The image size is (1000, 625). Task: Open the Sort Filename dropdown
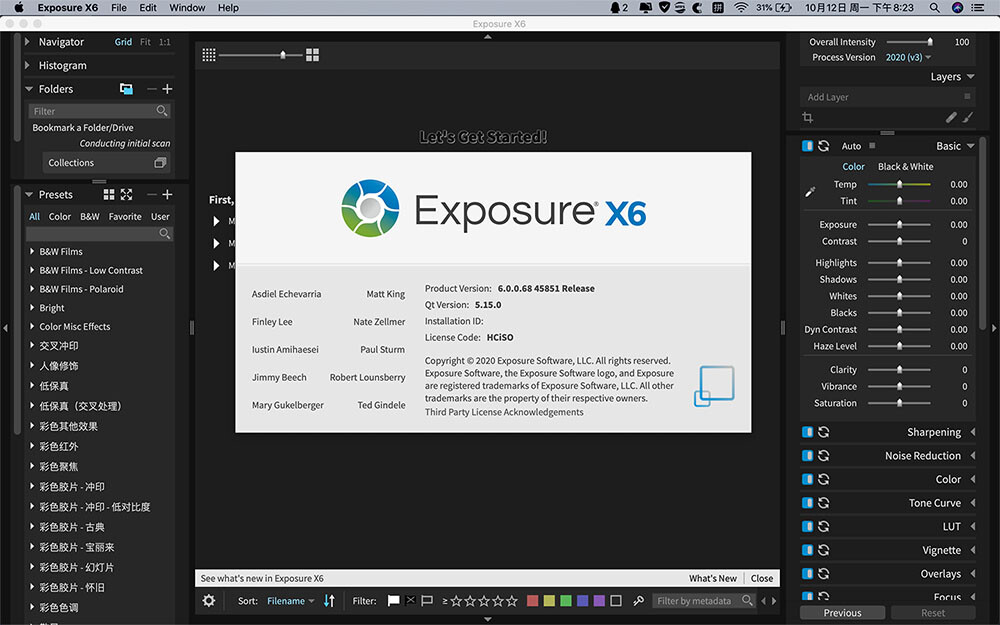[291, 601]
